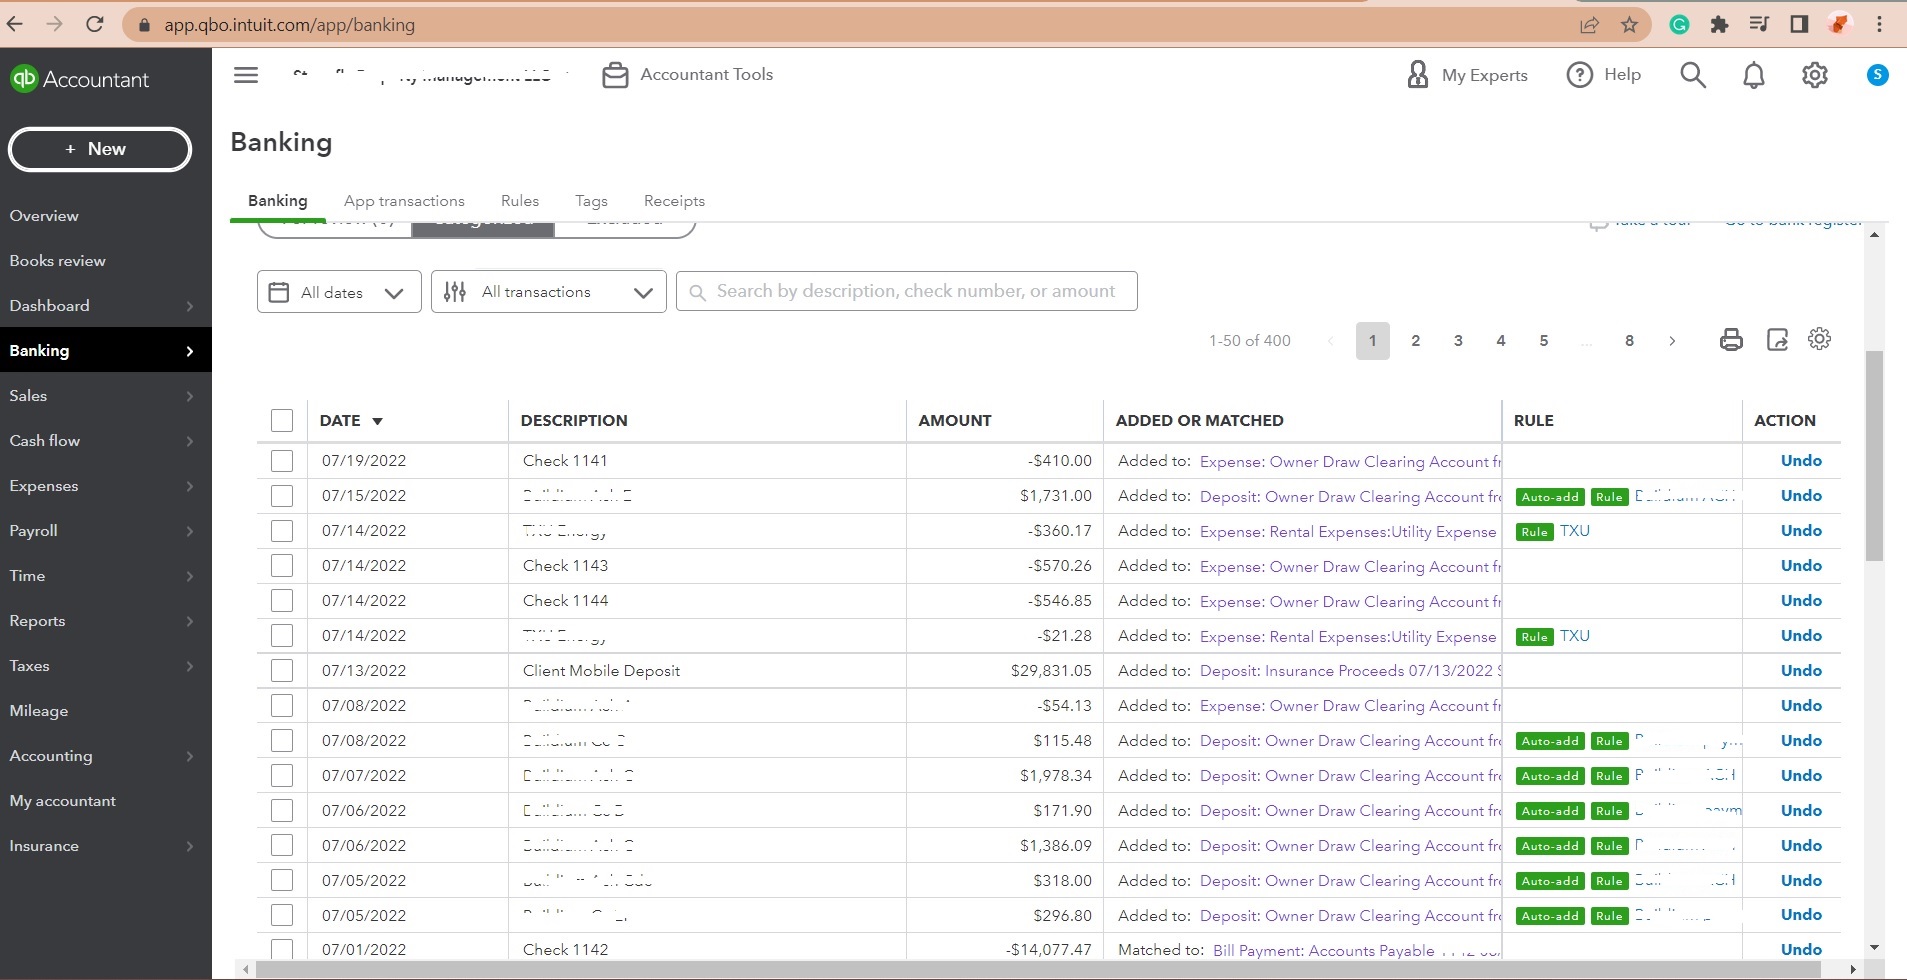Go to page 2 of results
Screen dimensions: 1907x980
coord(1415,341)
